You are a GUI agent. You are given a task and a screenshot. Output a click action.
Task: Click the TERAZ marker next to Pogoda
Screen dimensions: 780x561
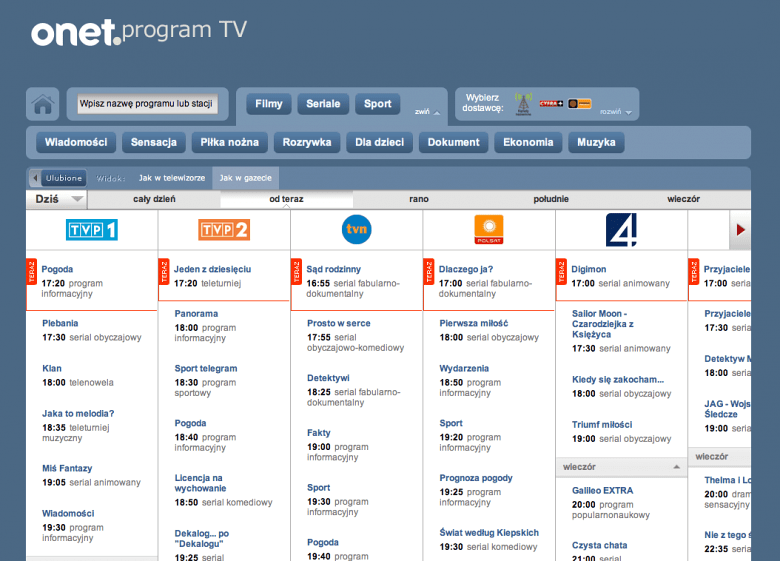click(31, 272)
